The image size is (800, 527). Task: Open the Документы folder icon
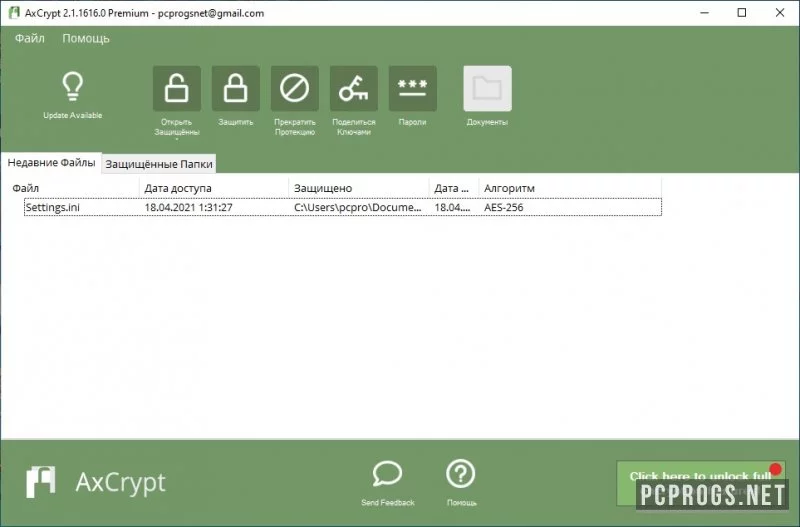click(487, 88)
